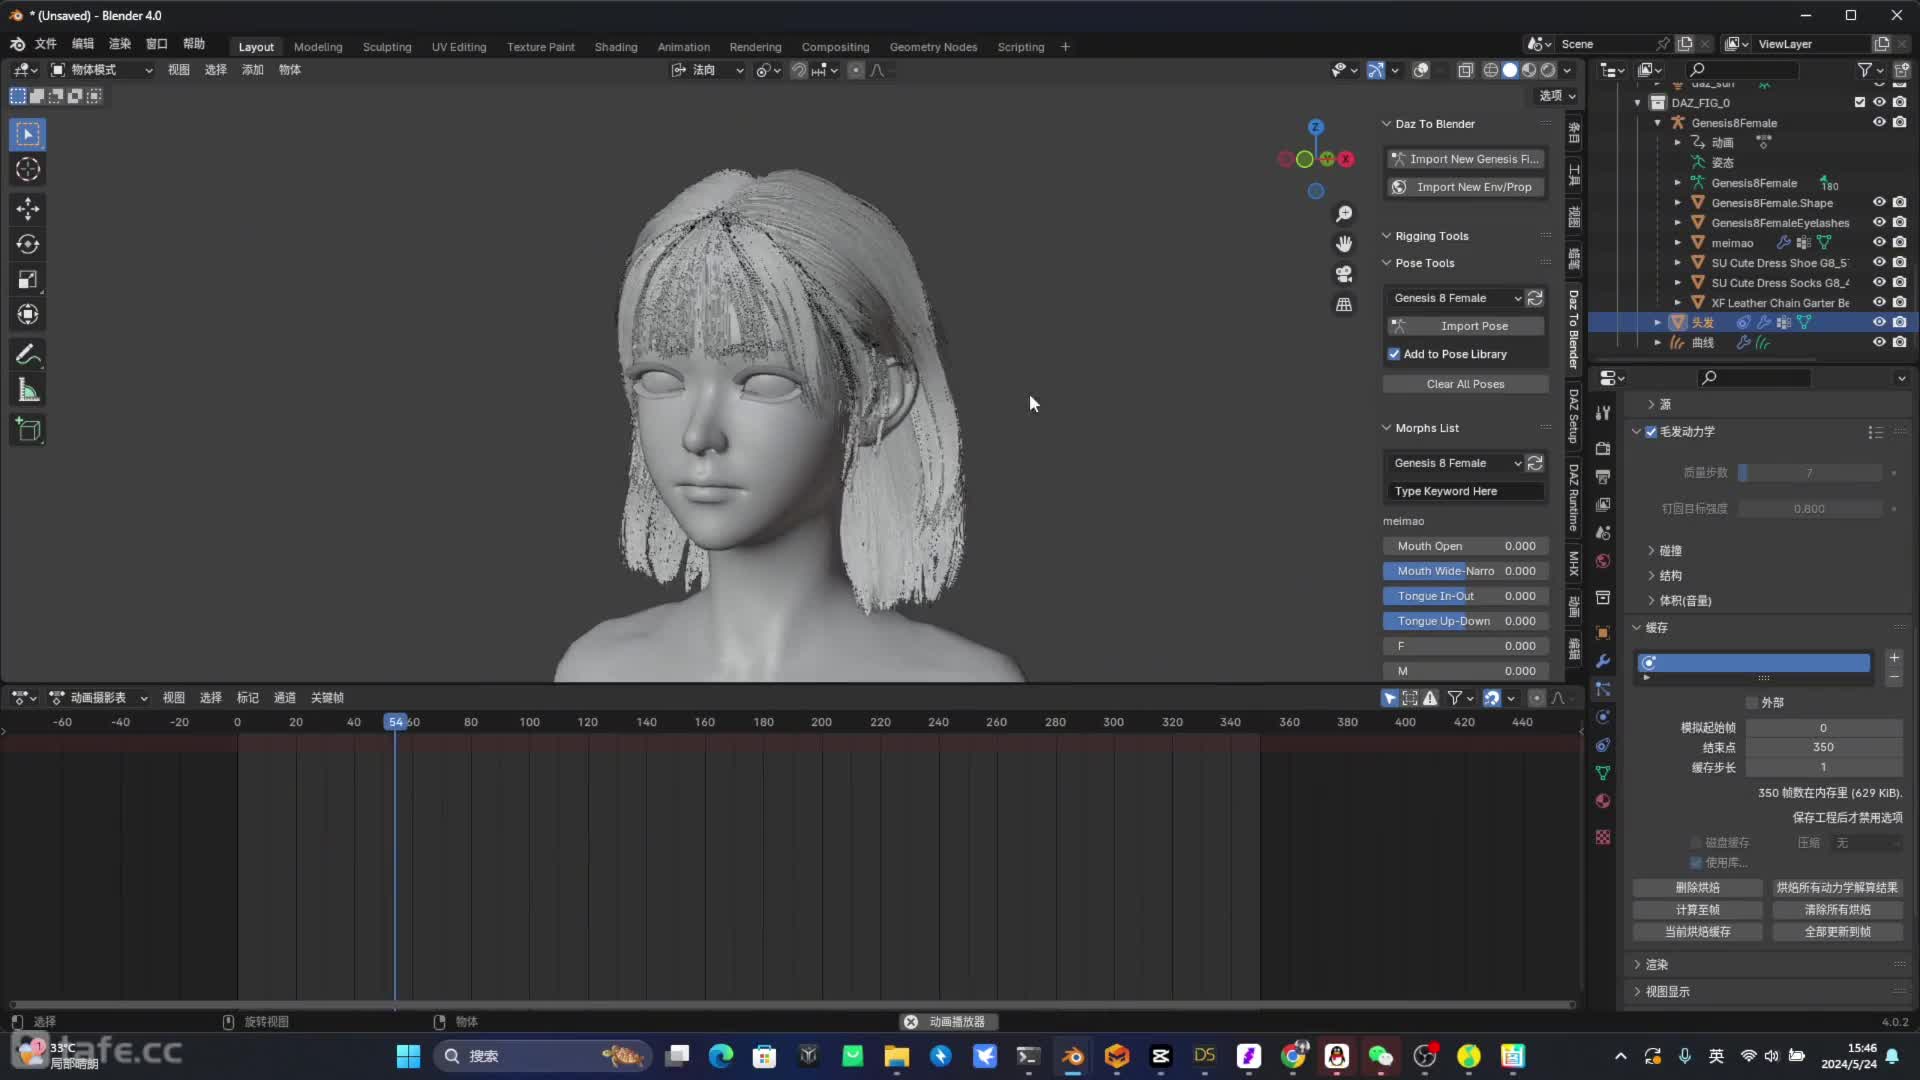Image resolution: width=1920 pixels, height=1080 pixels.
Task: Open the object mode dropdown 物体模式
Action: [x=102, y=70]
